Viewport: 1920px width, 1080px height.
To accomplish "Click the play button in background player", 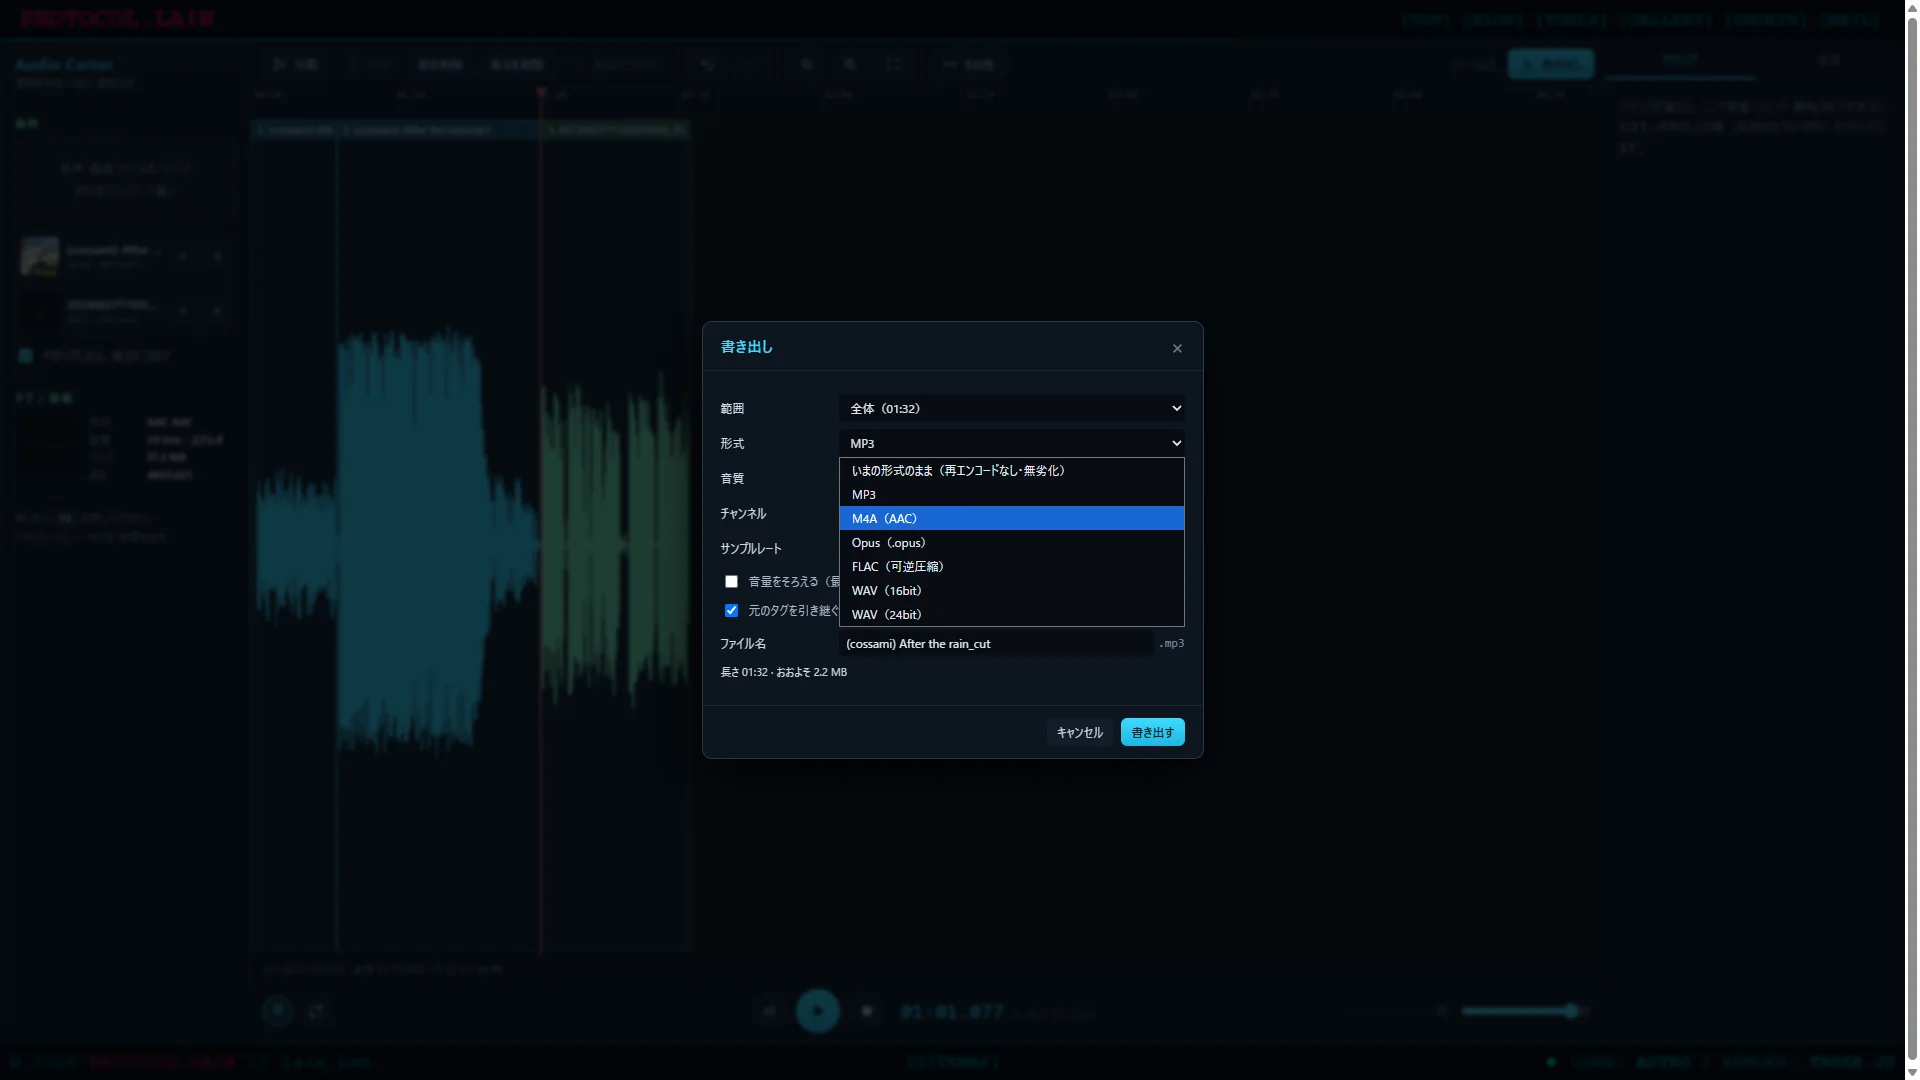I will [x=817, y=1011].
